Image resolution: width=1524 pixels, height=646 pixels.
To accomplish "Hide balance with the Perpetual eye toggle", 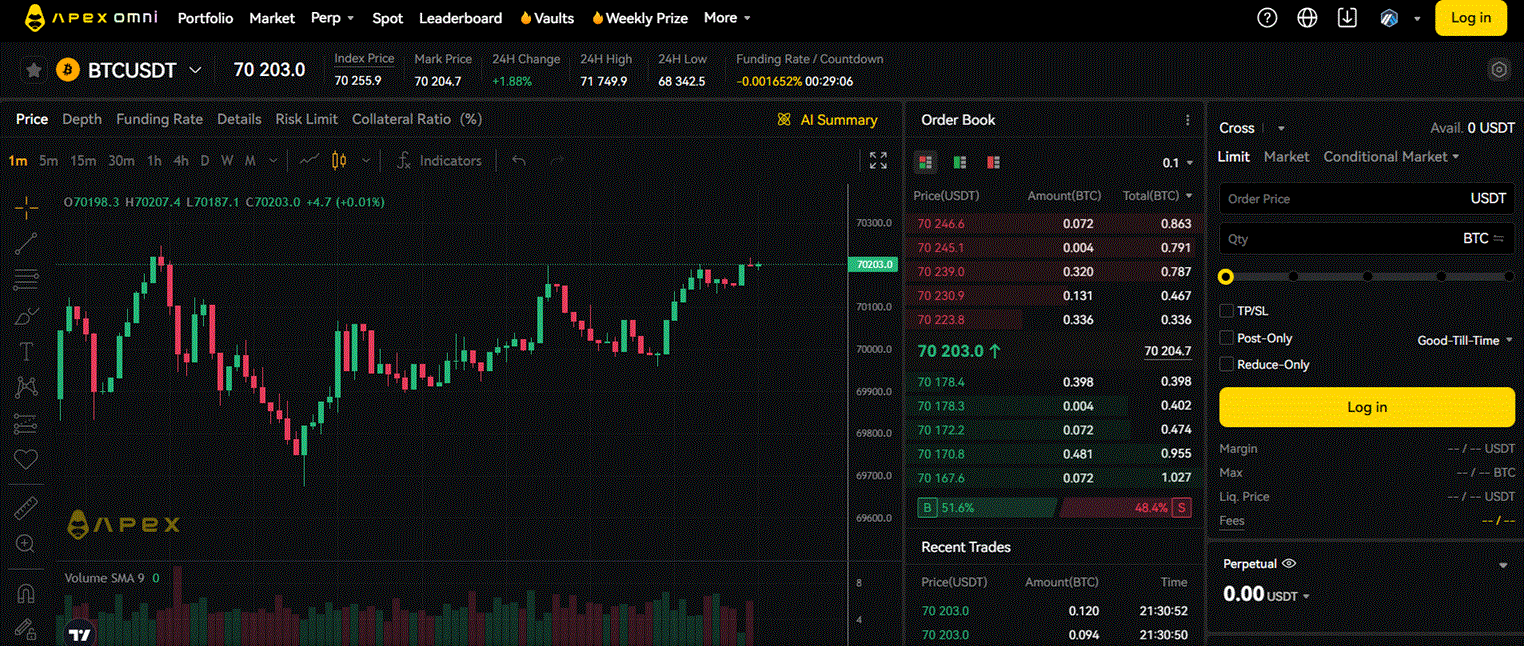I will (1288, 563).
